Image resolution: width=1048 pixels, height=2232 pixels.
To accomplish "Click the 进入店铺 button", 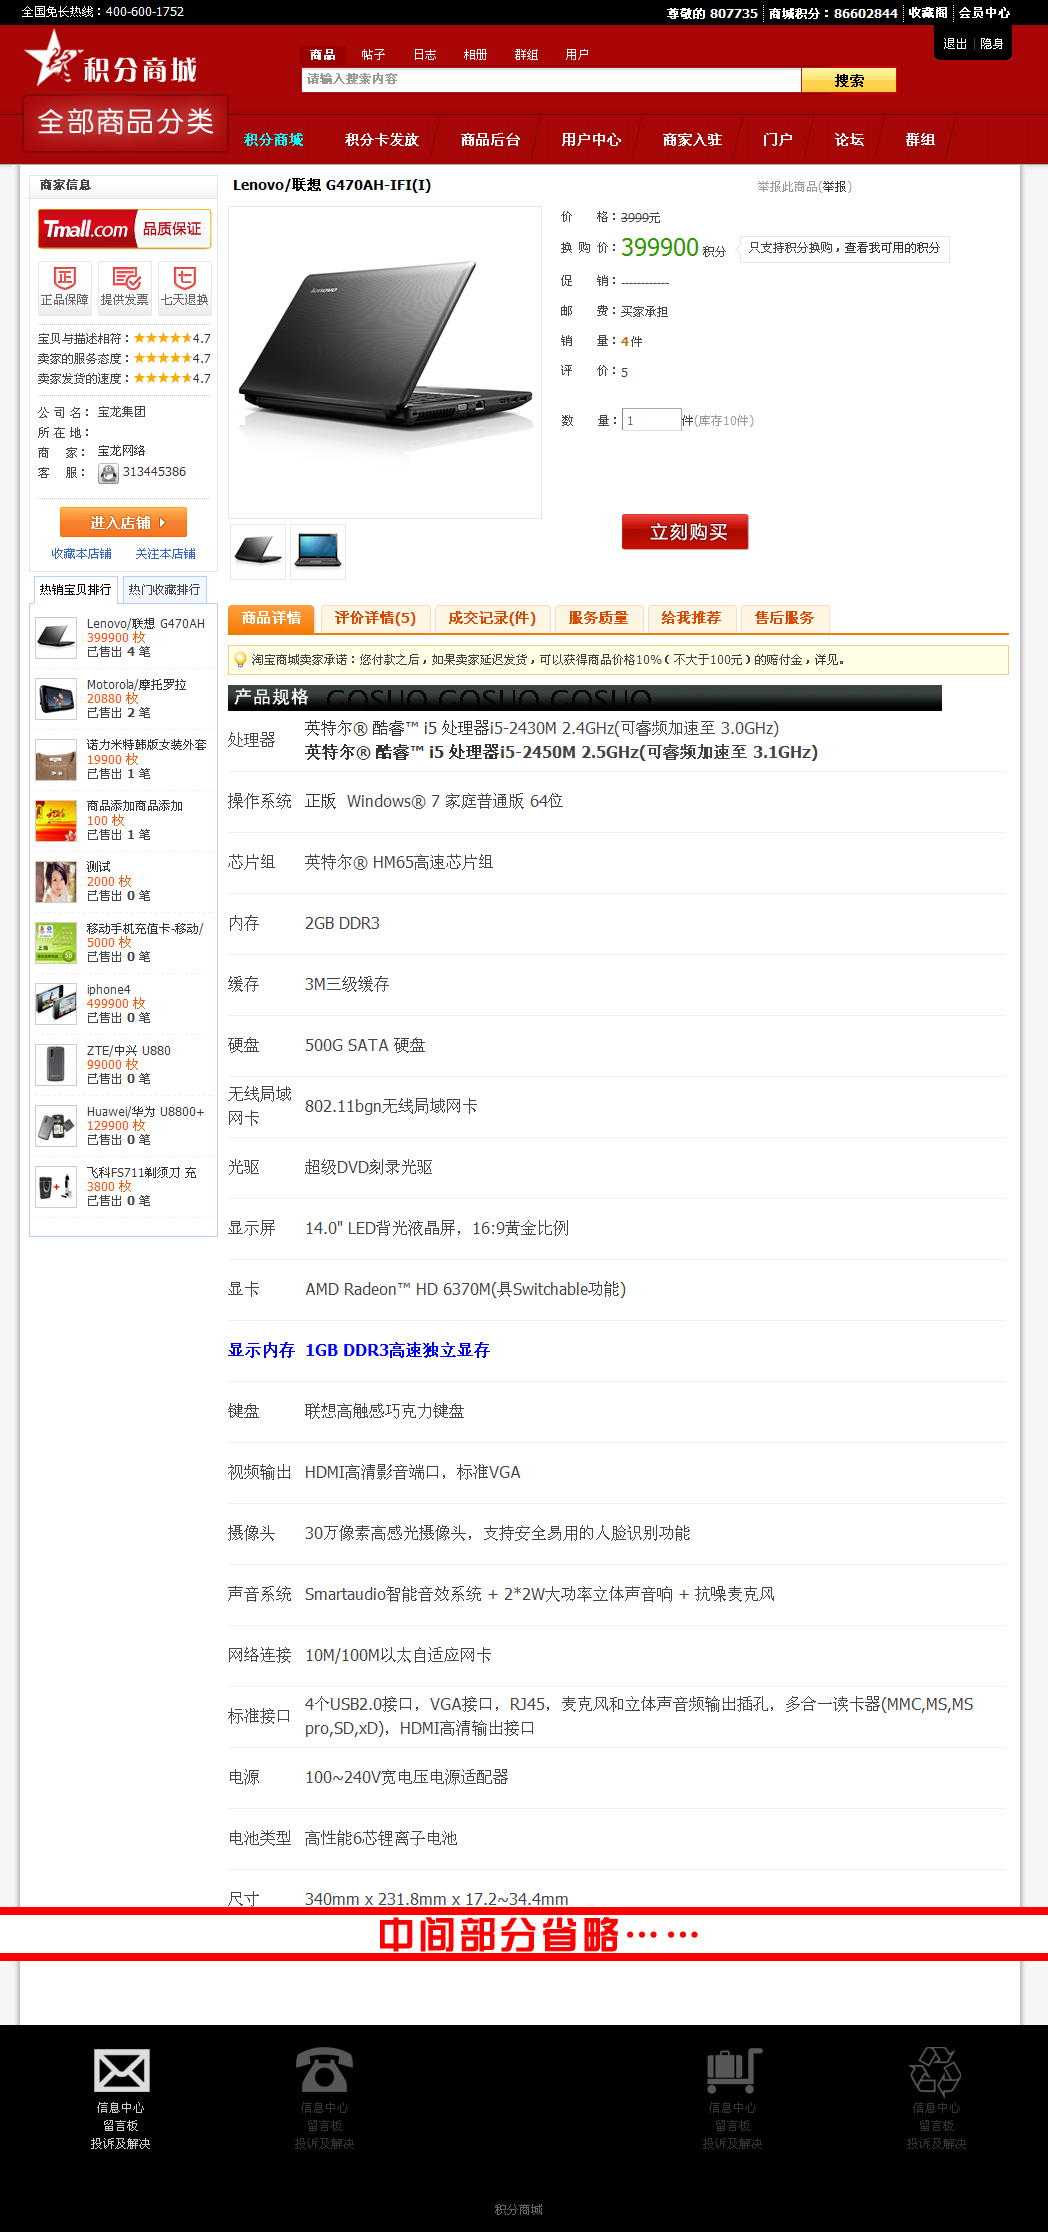I will pyautogui.click(x=123, y=522).
